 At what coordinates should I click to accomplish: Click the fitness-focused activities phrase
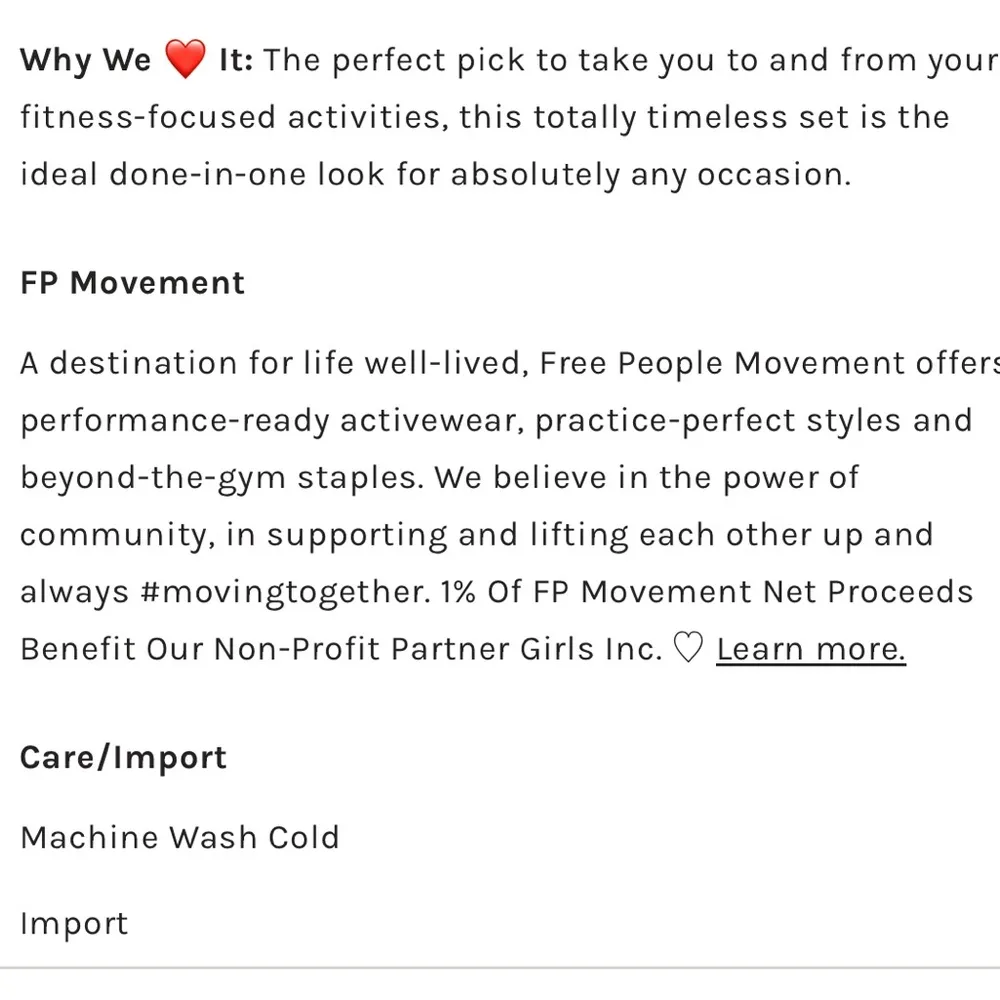point(233,118)
